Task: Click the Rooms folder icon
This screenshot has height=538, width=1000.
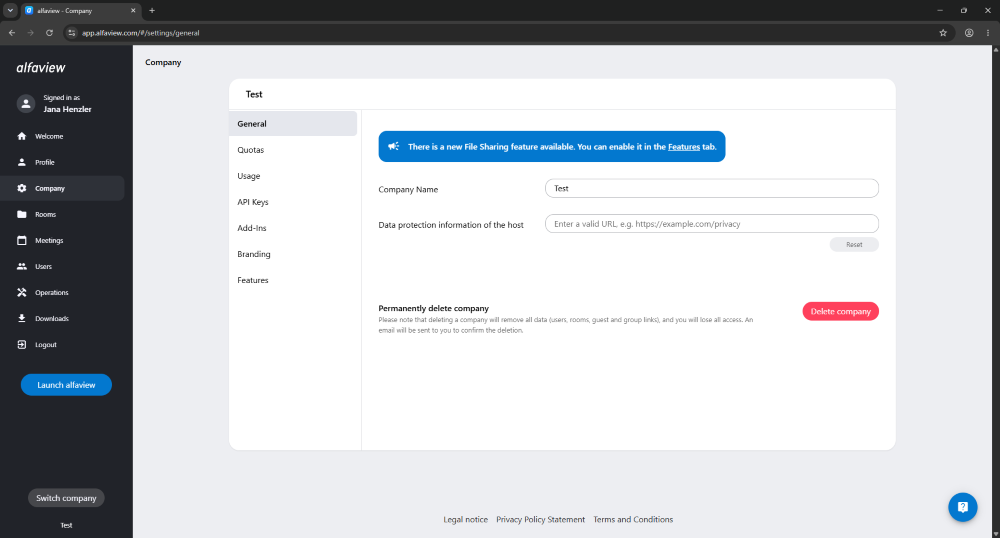Action: click(x=22, y=214)
